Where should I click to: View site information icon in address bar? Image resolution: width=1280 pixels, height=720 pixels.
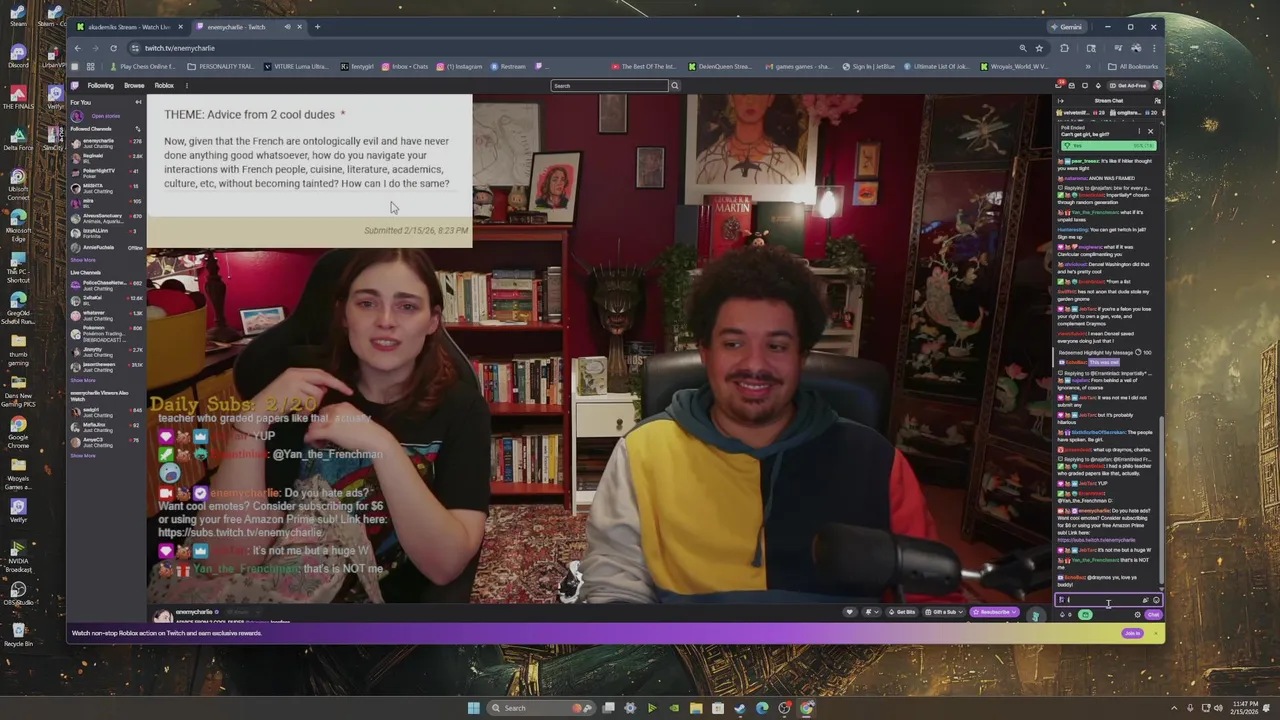pyautogui.click(x=135, y=48)
